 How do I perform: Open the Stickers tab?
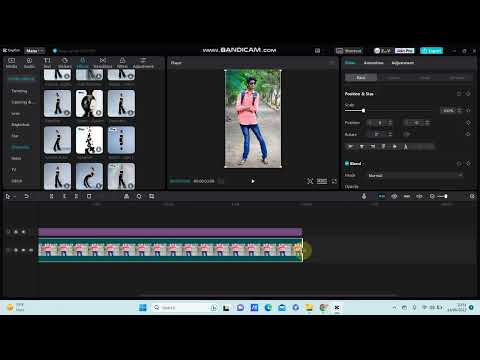pos(65,63)
